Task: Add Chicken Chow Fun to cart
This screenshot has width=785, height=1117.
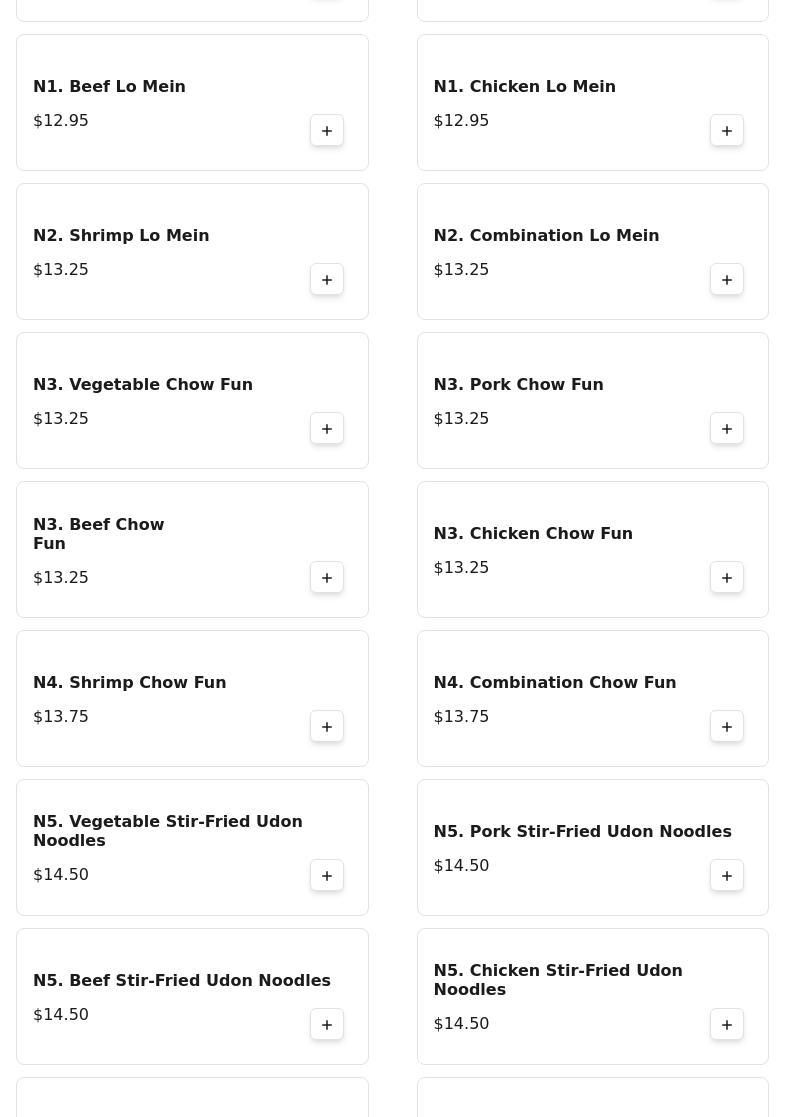Action: [x=727, y=578]
